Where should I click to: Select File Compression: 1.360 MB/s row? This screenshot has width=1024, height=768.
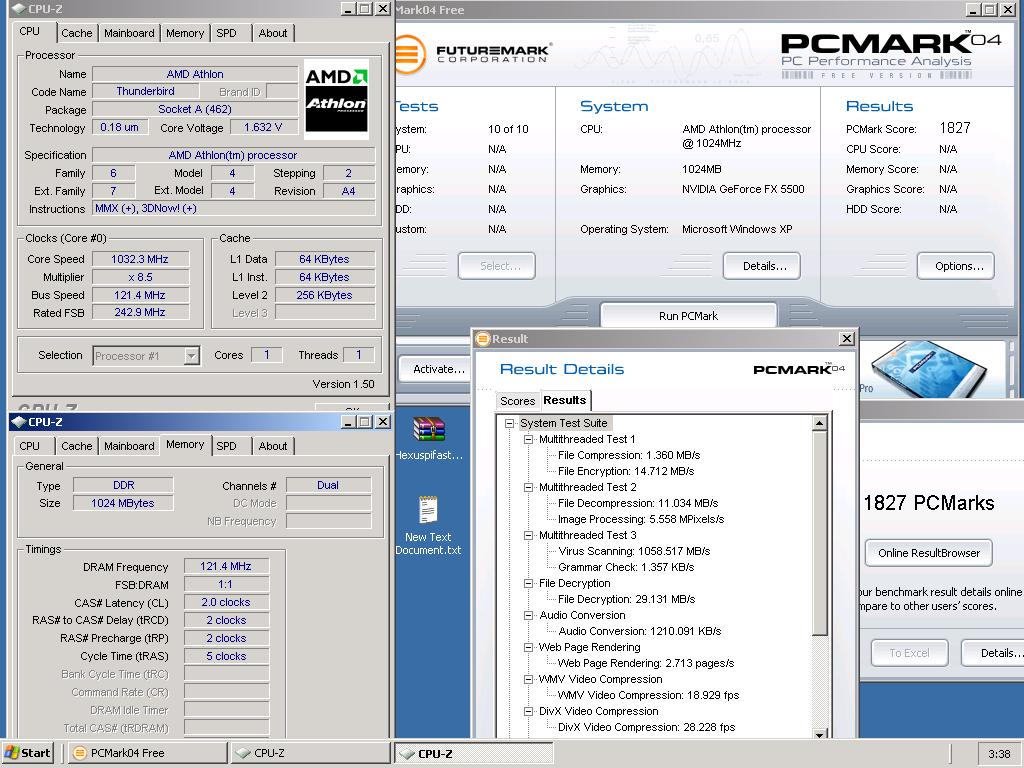point(628,455)
